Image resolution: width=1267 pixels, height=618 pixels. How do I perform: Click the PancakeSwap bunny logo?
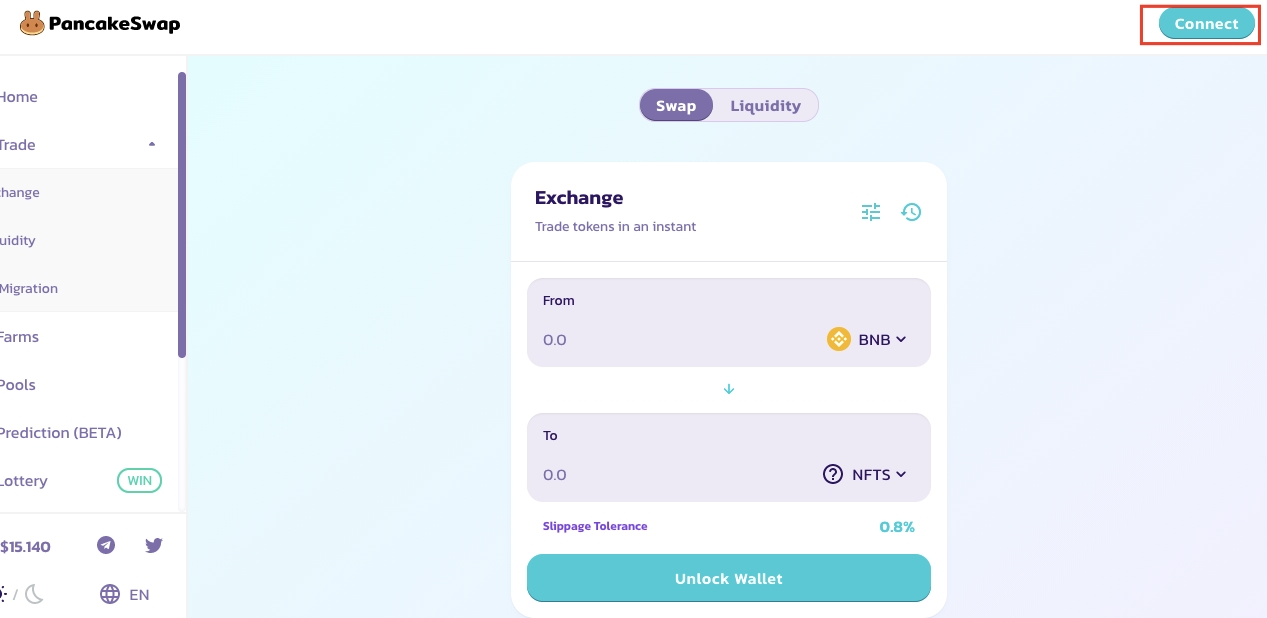[x=32, y=23]
